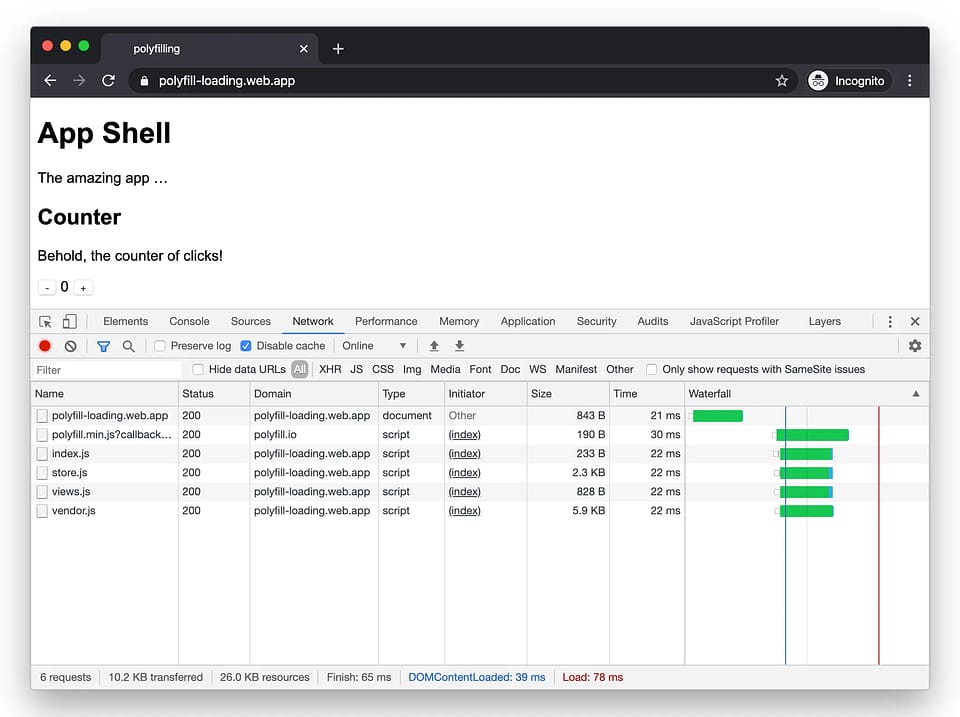
Task: Bookmark this page with star icon
Action: [782, 81]
